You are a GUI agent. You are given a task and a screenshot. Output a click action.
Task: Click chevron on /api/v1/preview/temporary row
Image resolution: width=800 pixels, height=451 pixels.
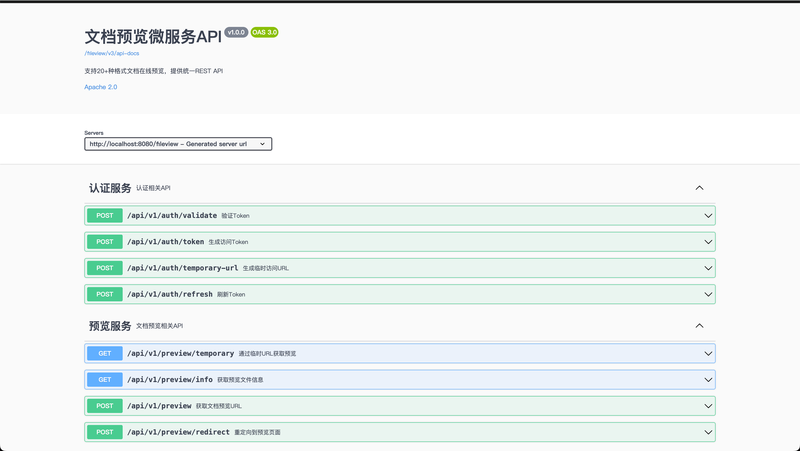(708, 353)
